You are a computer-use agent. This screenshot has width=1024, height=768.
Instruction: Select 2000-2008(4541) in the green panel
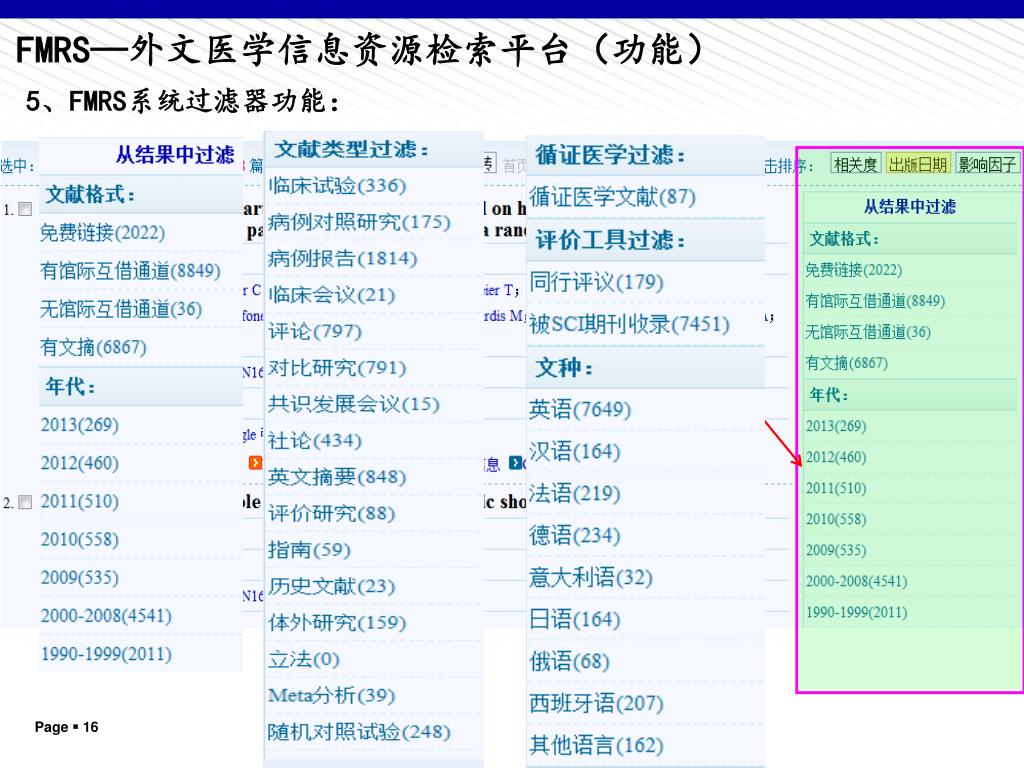click(856, 581)
